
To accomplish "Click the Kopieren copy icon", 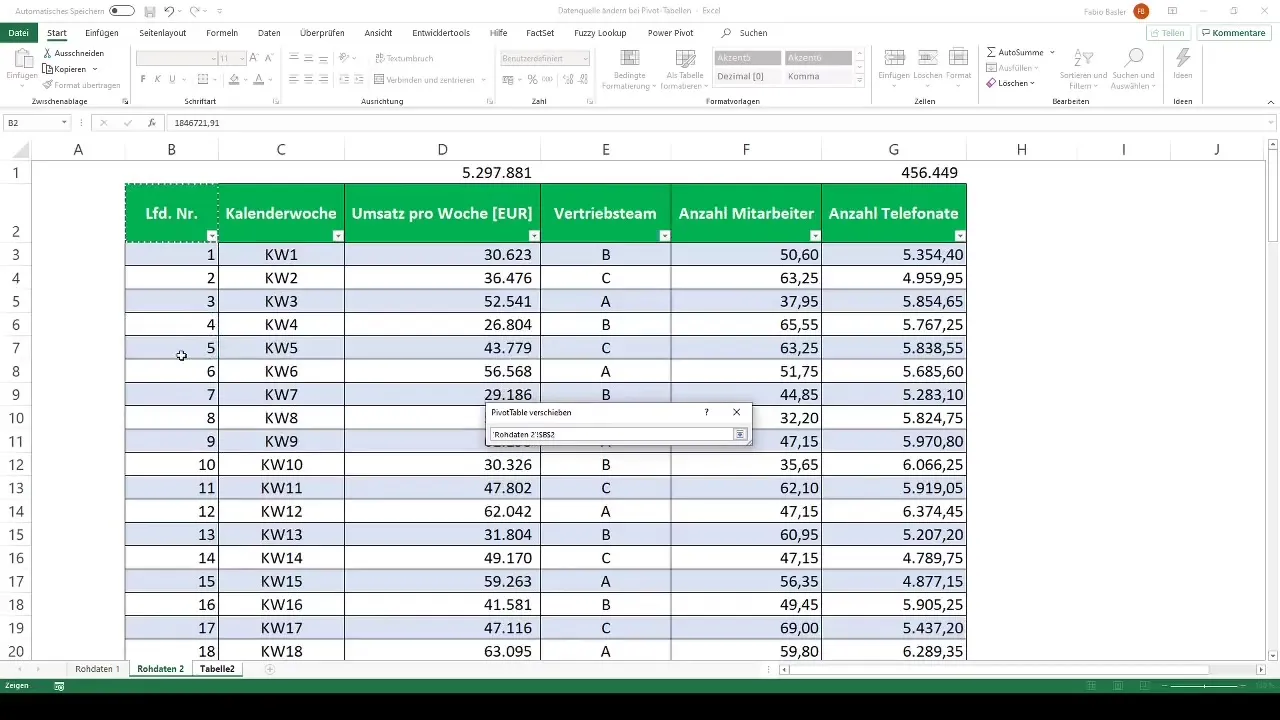I will [x=48, y=69].
